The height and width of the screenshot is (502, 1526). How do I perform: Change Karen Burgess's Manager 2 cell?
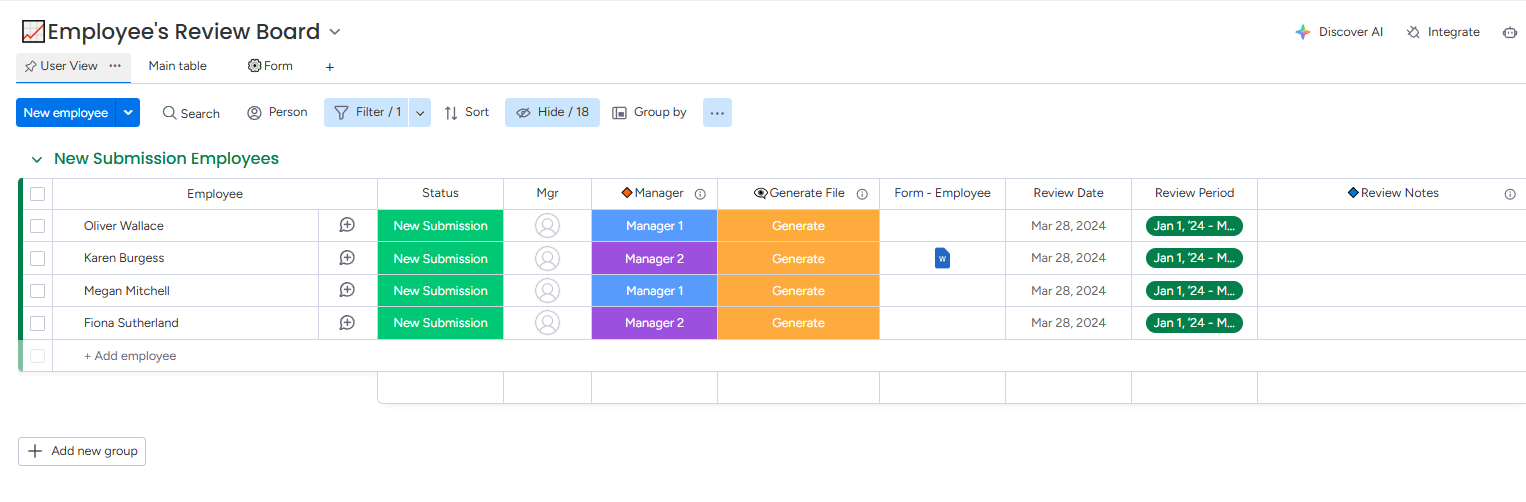point(654,258)
